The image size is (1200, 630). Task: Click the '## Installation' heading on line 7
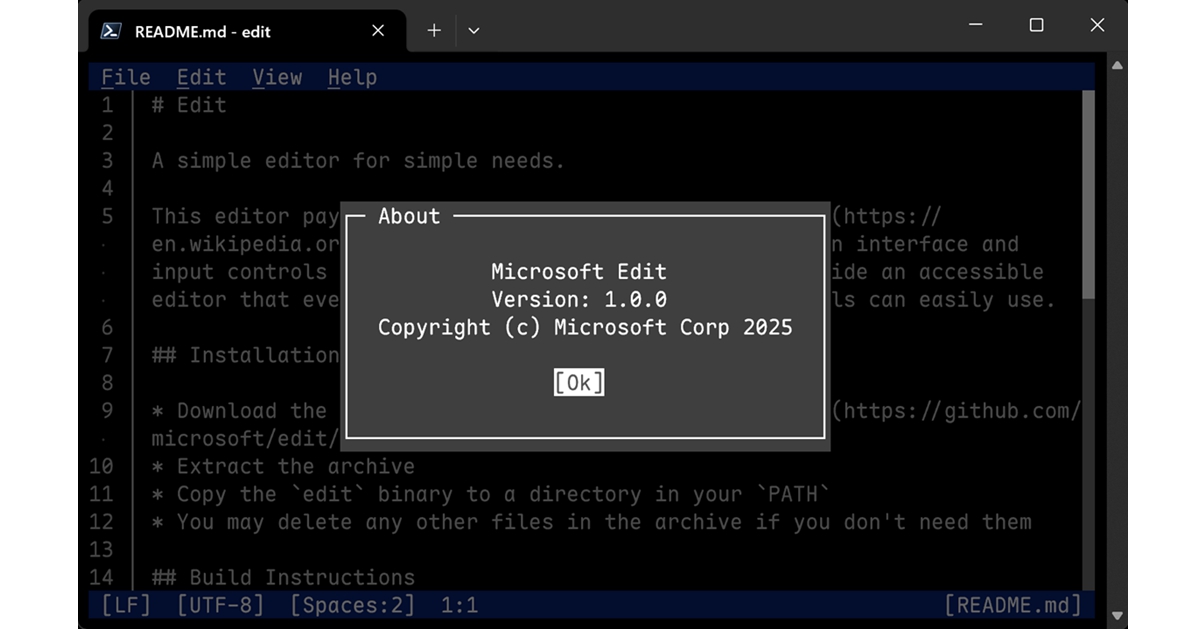[245, 355]
